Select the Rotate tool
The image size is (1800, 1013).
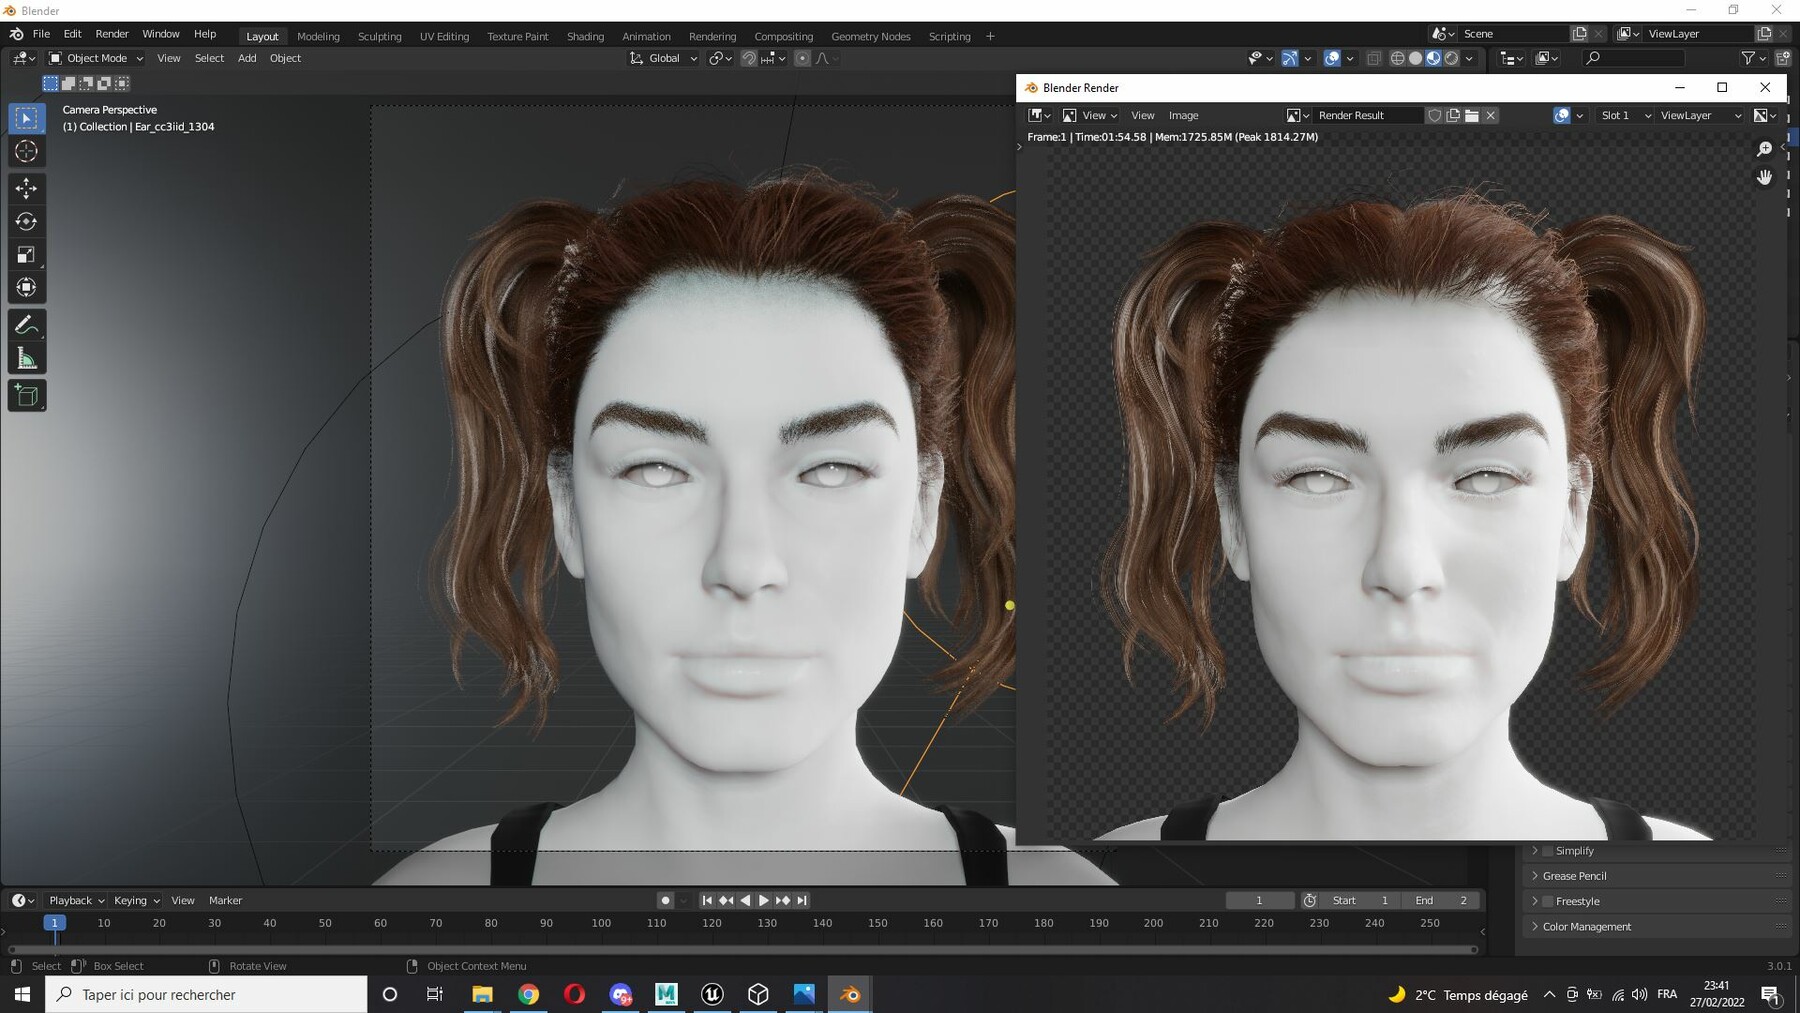coord(27,221)
